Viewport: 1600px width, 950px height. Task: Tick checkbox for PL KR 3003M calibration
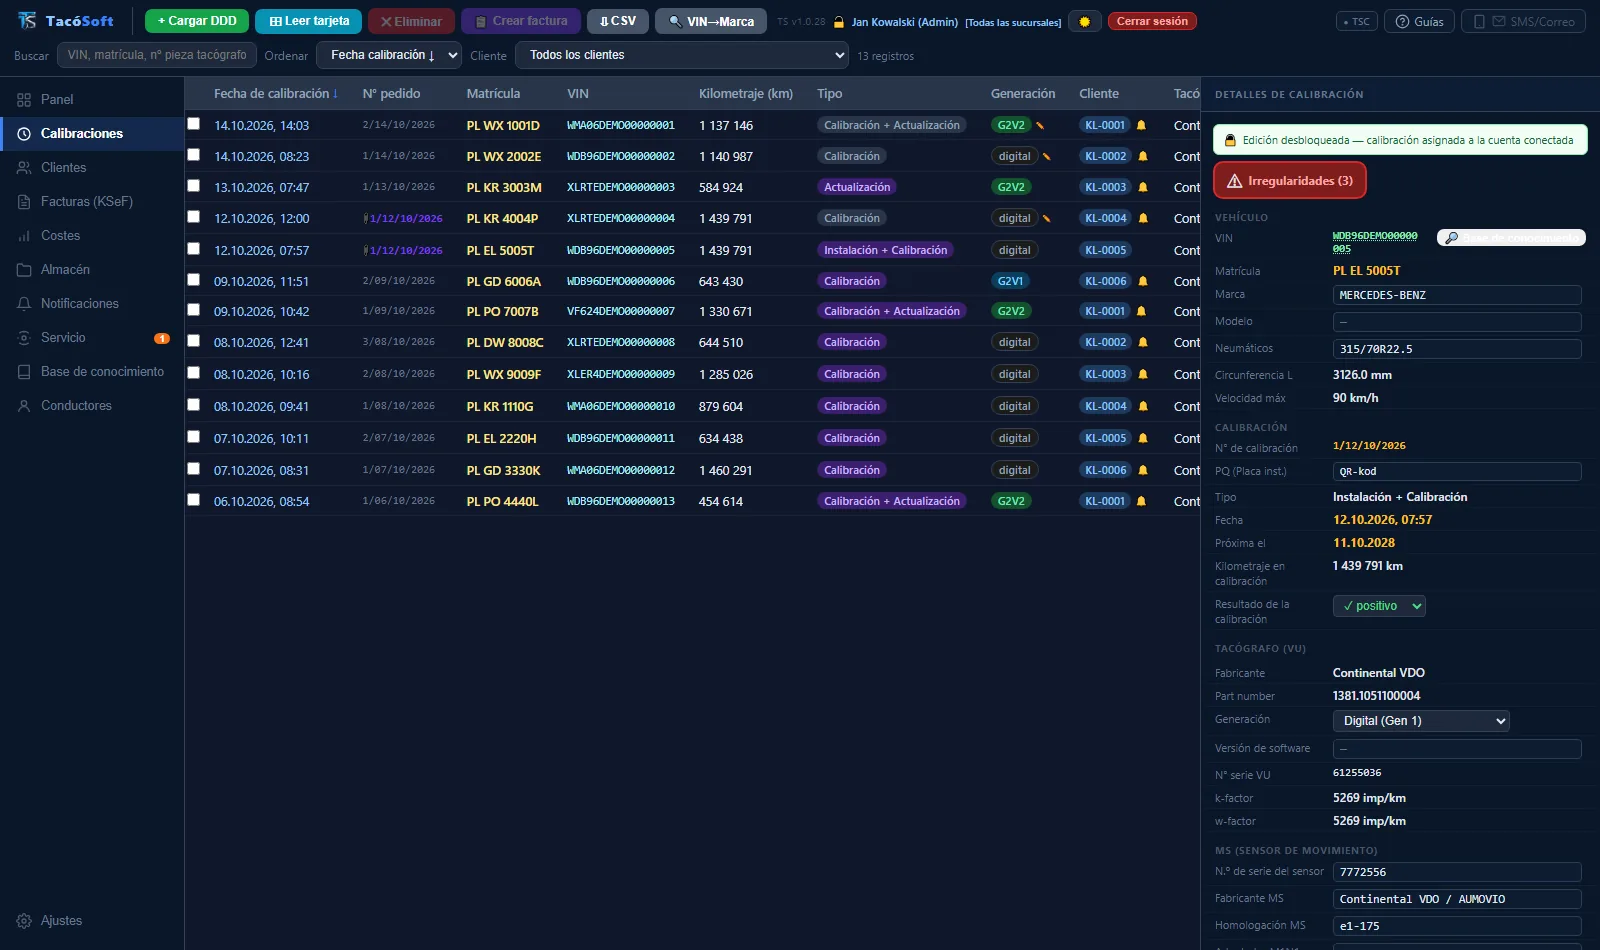194,186
